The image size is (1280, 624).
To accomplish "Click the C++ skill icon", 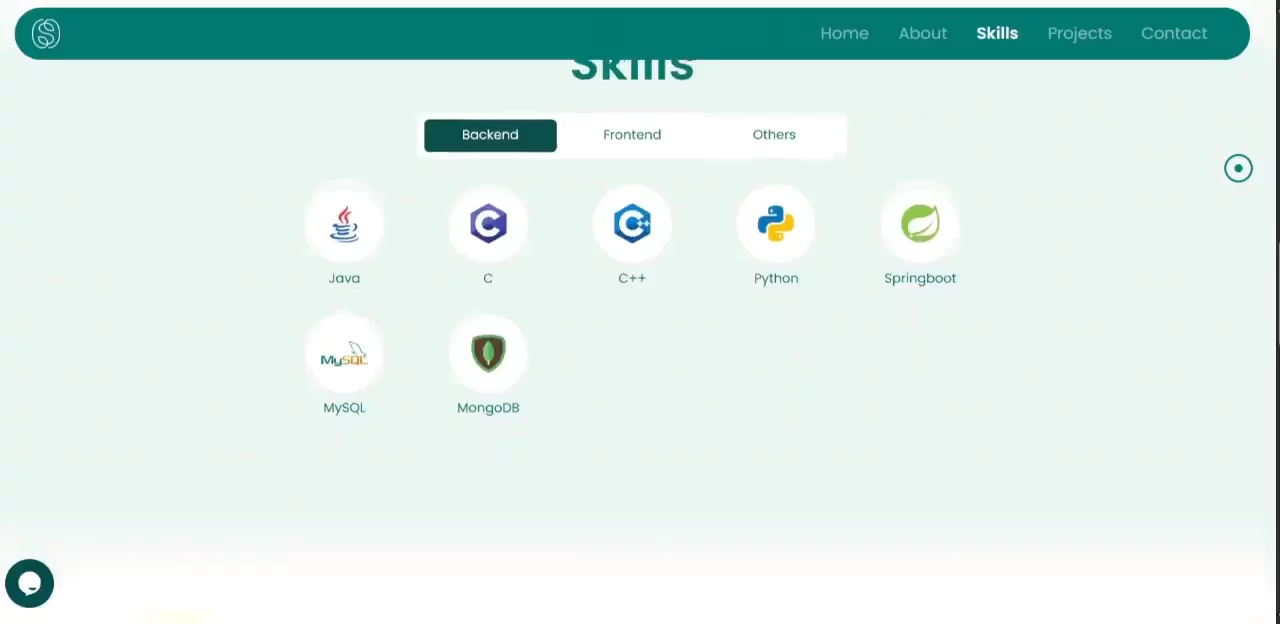I will [632, 224].
